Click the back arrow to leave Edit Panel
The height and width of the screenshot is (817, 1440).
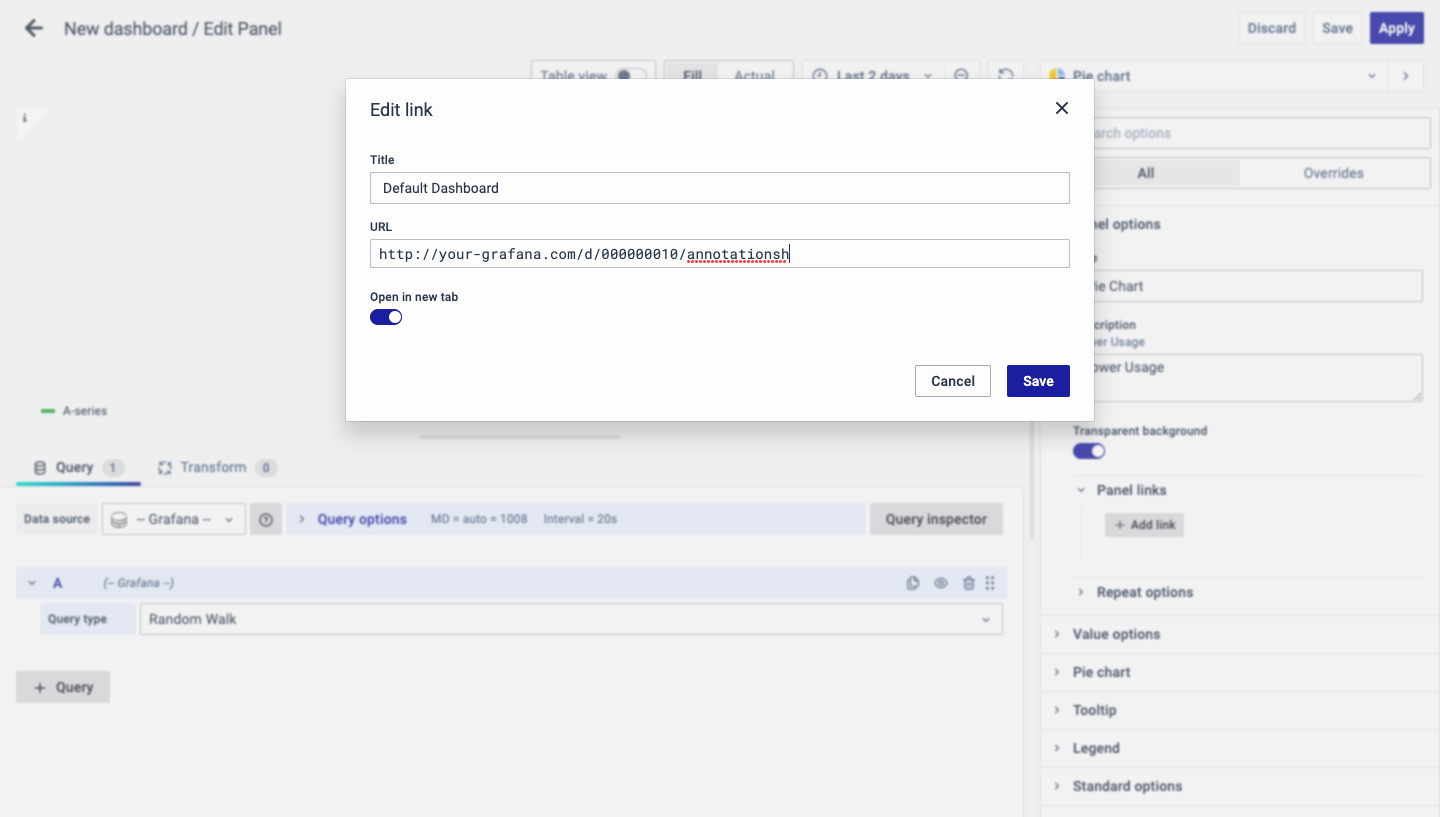(x=34, y=29)
